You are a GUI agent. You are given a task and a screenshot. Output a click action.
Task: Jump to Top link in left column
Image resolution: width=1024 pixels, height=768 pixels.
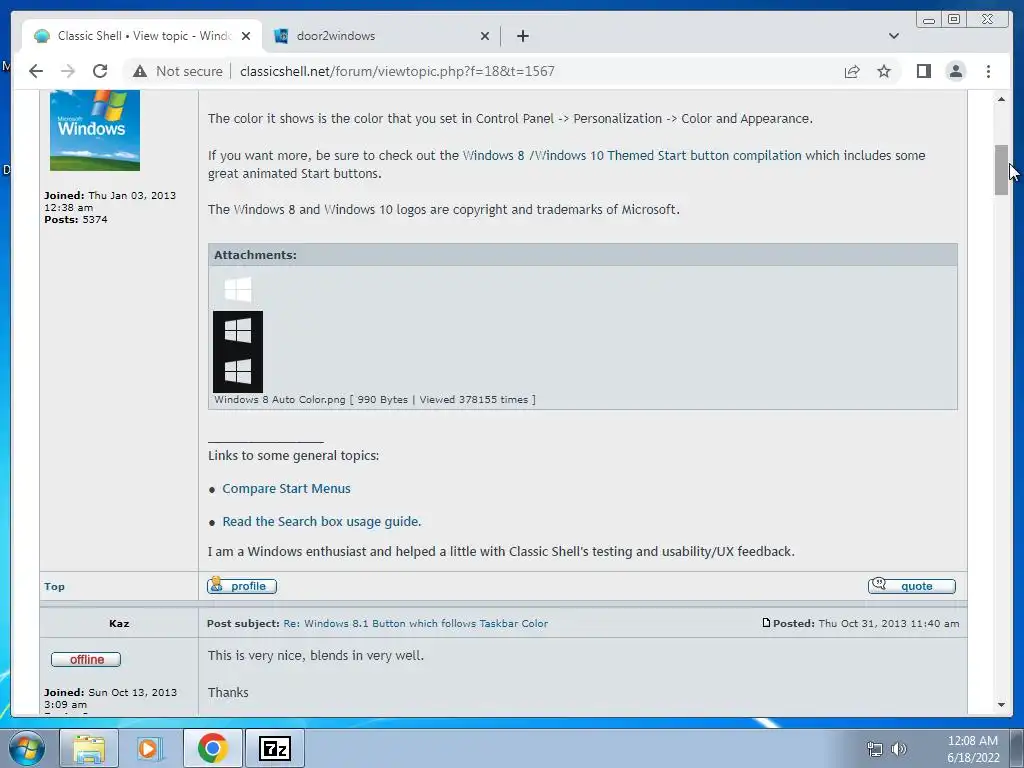point(54,586)
